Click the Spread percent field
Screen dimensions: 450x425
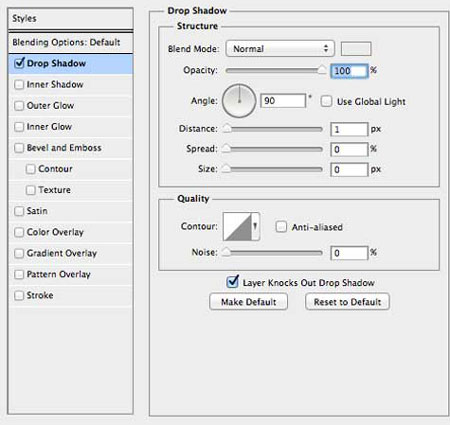[349, 149]
